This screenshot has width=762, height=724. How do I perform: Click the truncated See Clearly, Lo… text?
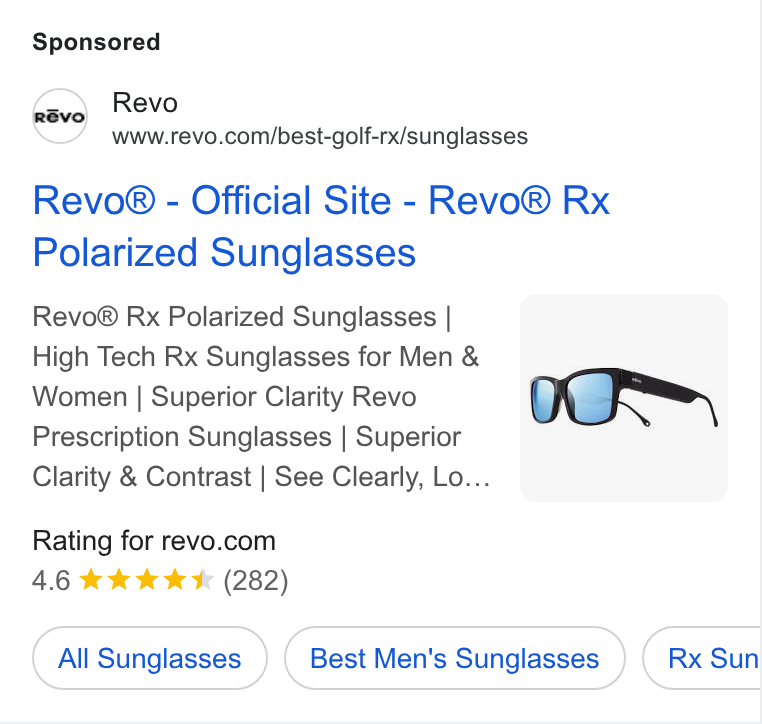click(382, 477)
